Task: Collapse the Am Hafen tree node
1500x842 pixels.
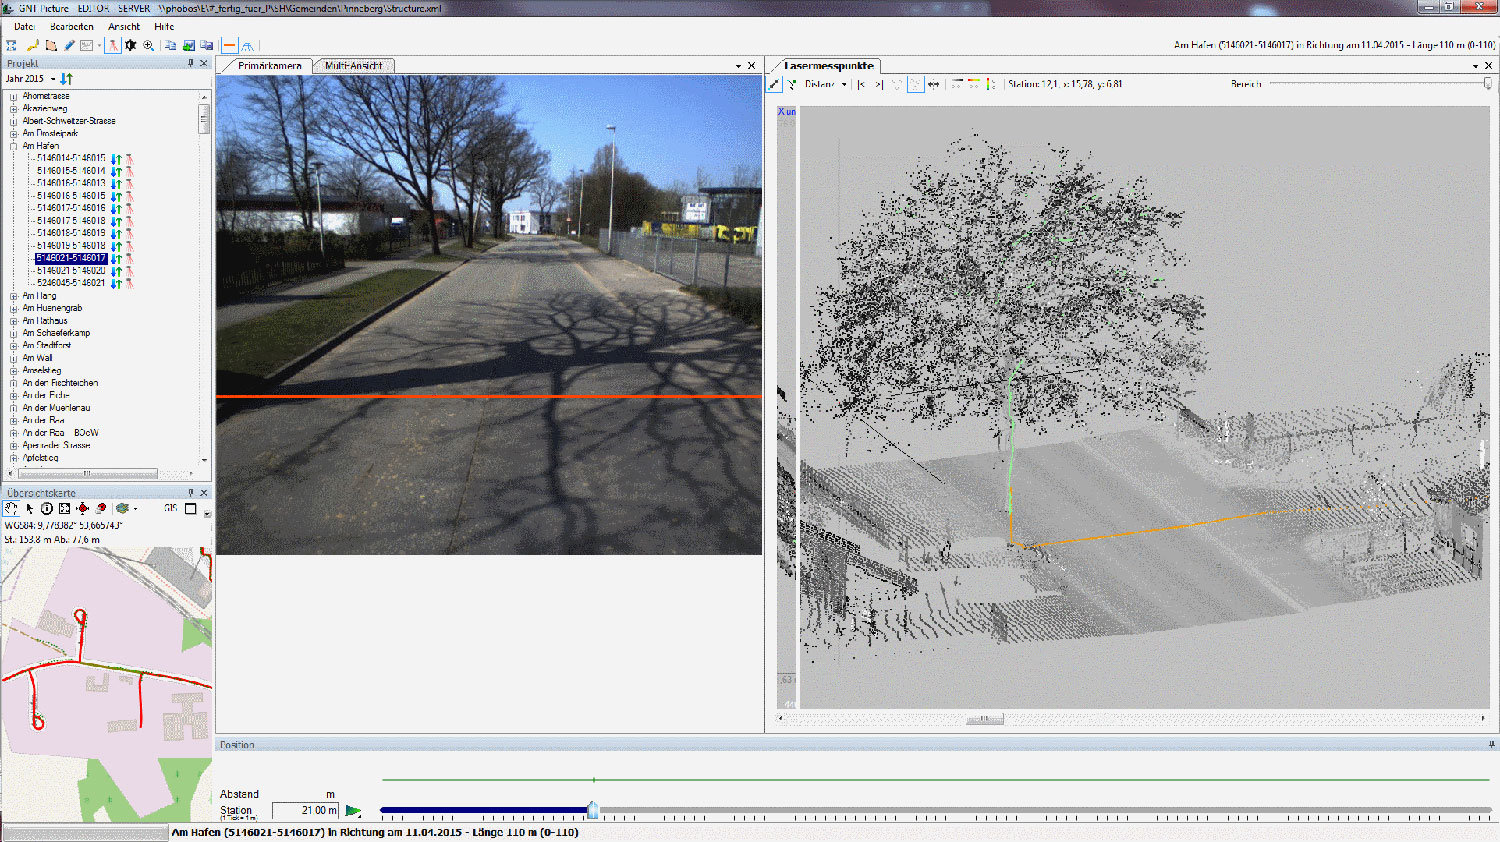Action: coord(13,146)
